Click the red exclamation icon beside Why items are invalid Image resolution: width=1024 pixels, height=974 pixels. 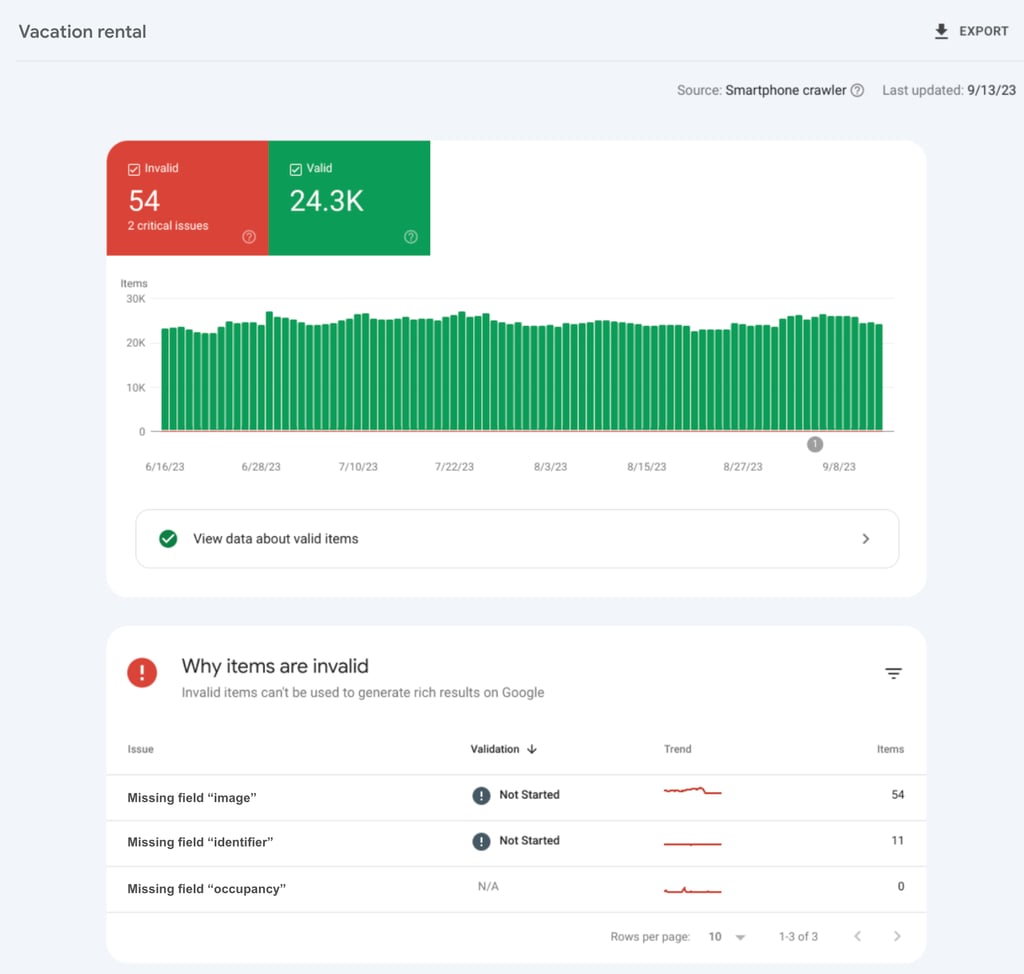point(142,672)
